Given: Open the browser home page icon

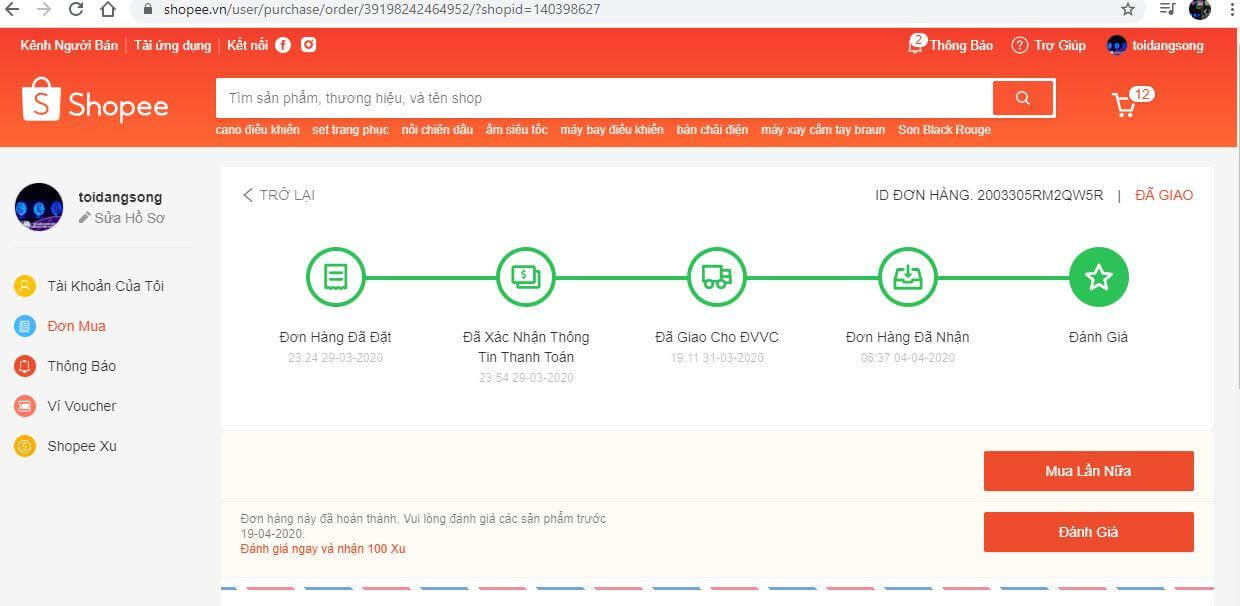Looking at the screenshot, I should 108,9.
